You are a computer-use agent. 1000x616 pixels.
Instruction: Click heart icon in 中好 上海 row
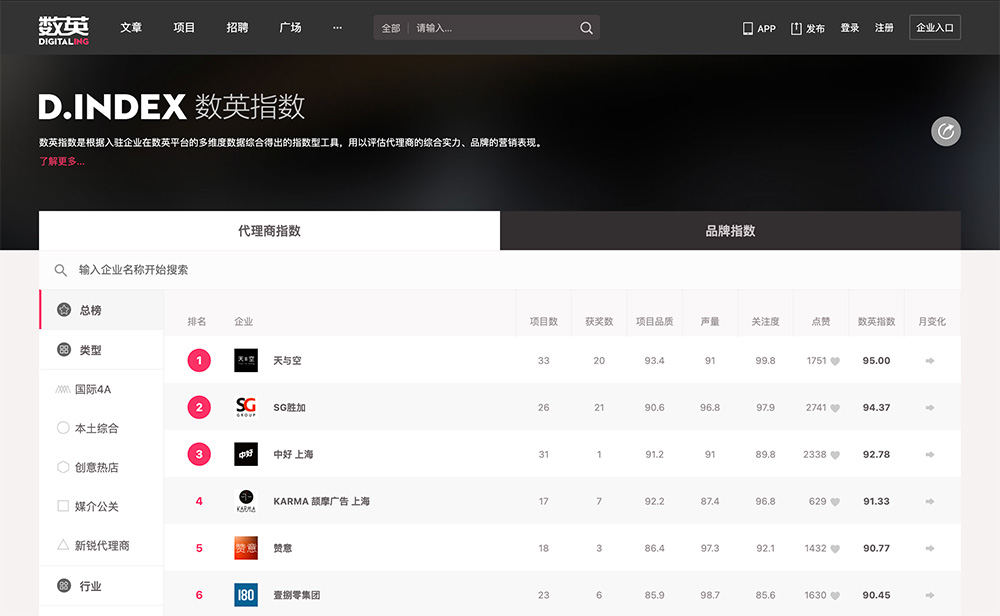(835, 455)
